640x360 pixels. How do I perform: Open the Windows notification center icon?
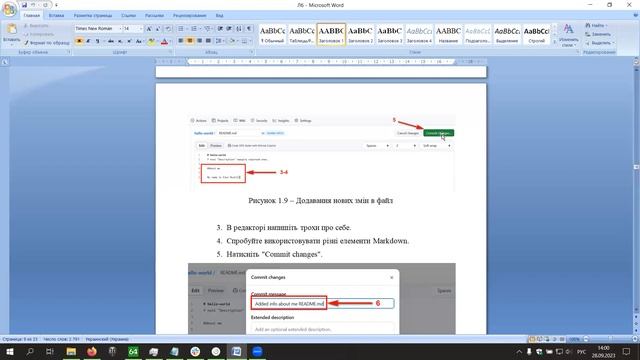pyautogui.click(x=627, y=351)
